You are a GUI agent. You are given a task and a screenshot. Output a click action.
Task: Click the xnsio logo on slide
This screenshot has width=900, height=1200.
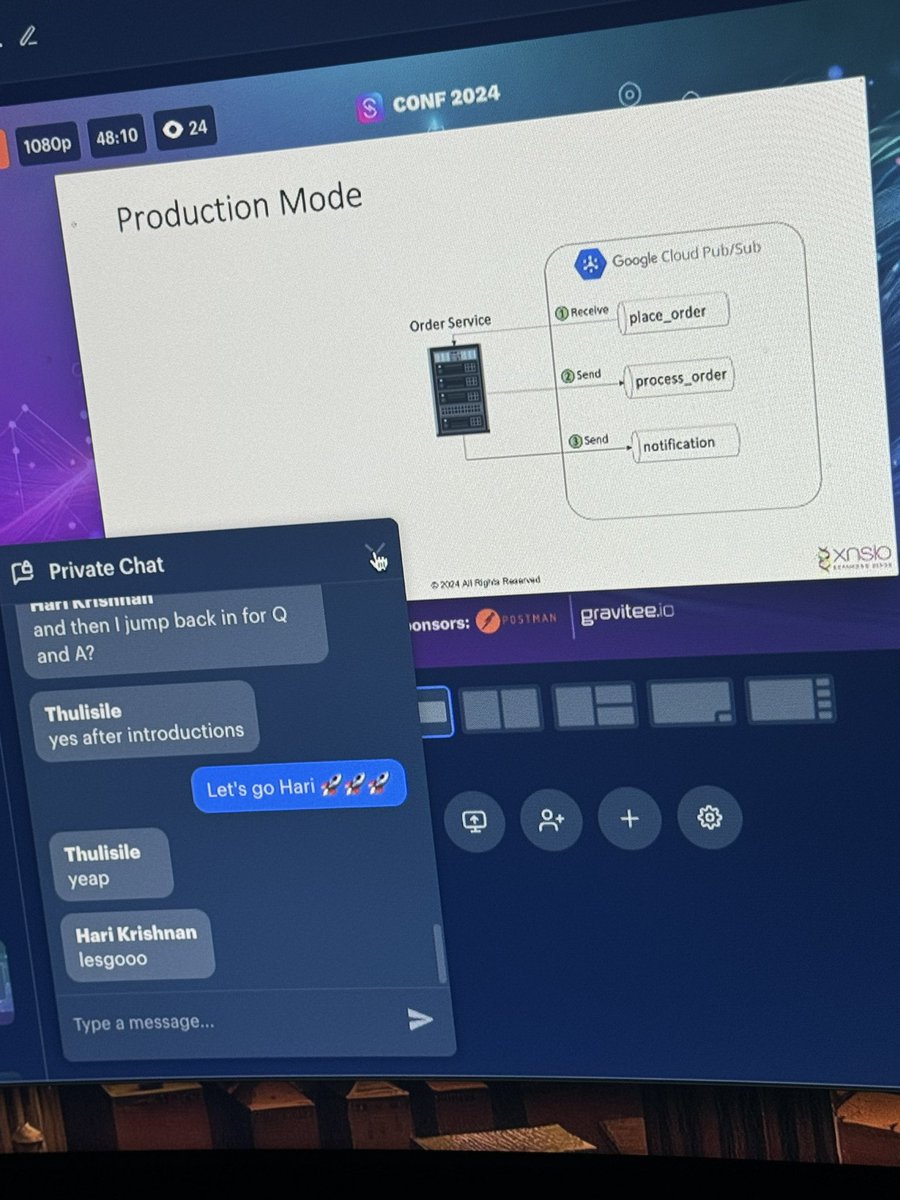(x=854, y=557)
